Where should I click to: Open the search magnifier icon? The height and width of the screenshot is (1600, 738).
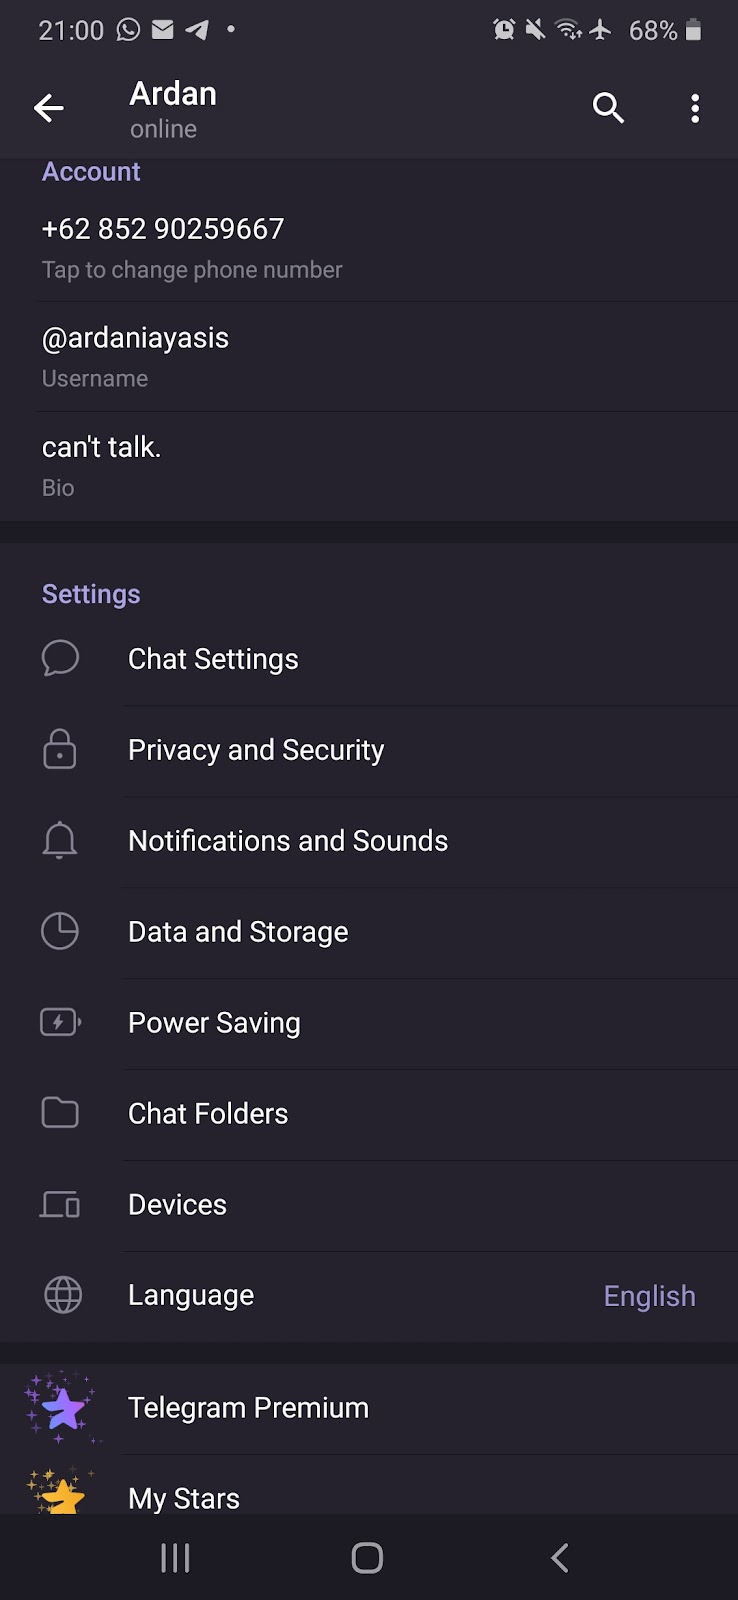pyautogui.click(x=608, y=108)
